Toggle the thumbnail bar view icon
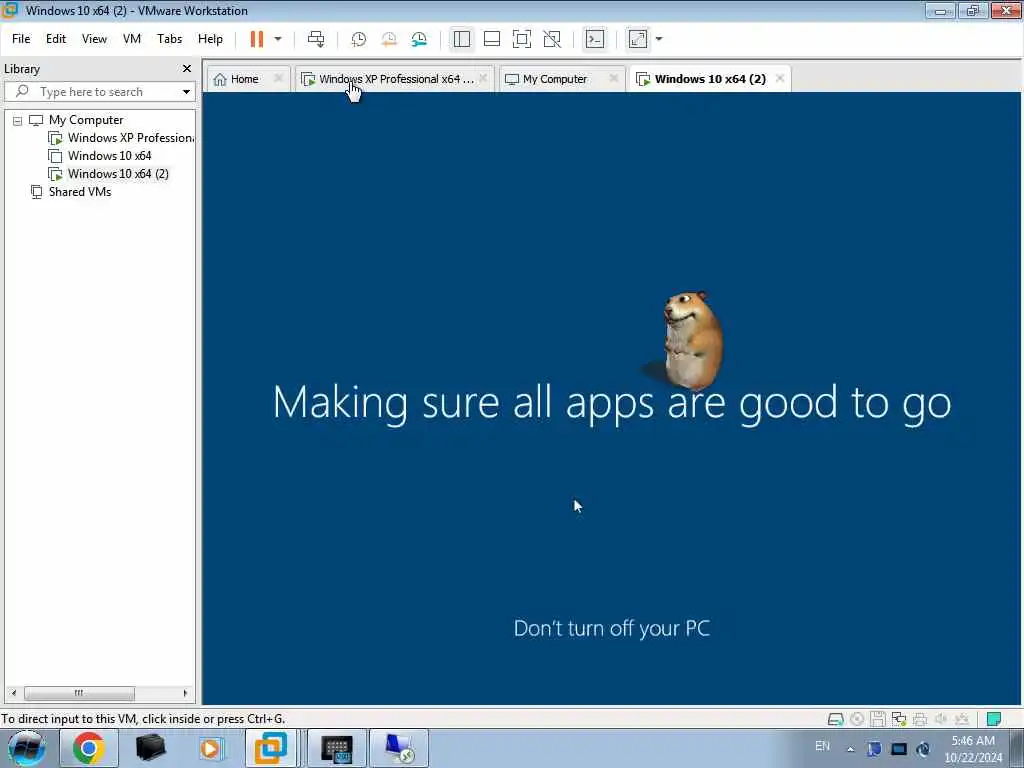Screen dimensions: 1024x768 pyautogui.click(x=492, y=39)
